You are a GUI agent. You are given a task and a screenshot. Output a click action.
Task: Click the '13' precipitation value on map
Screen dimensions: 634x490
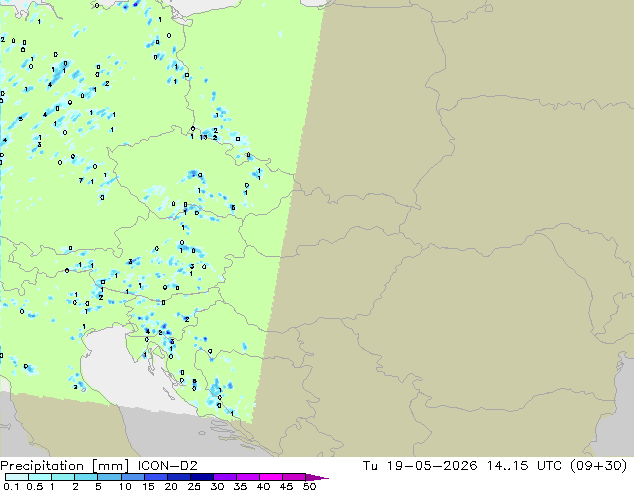[x=203, y=137]
